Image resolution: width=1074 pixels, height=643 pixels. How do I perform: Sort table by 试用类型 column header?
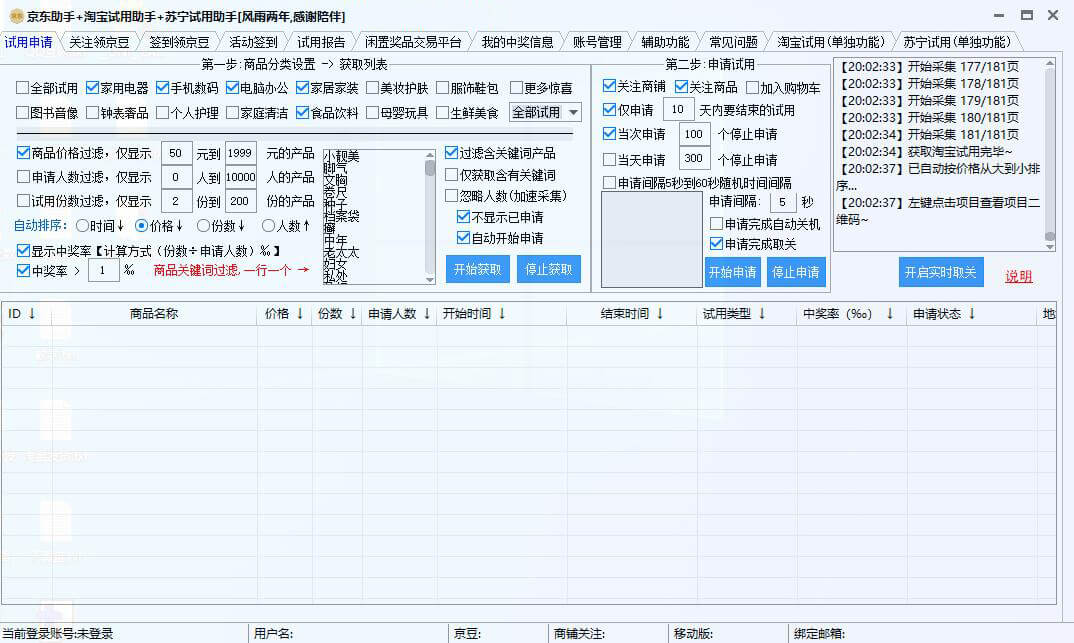(x=747, y=314)
